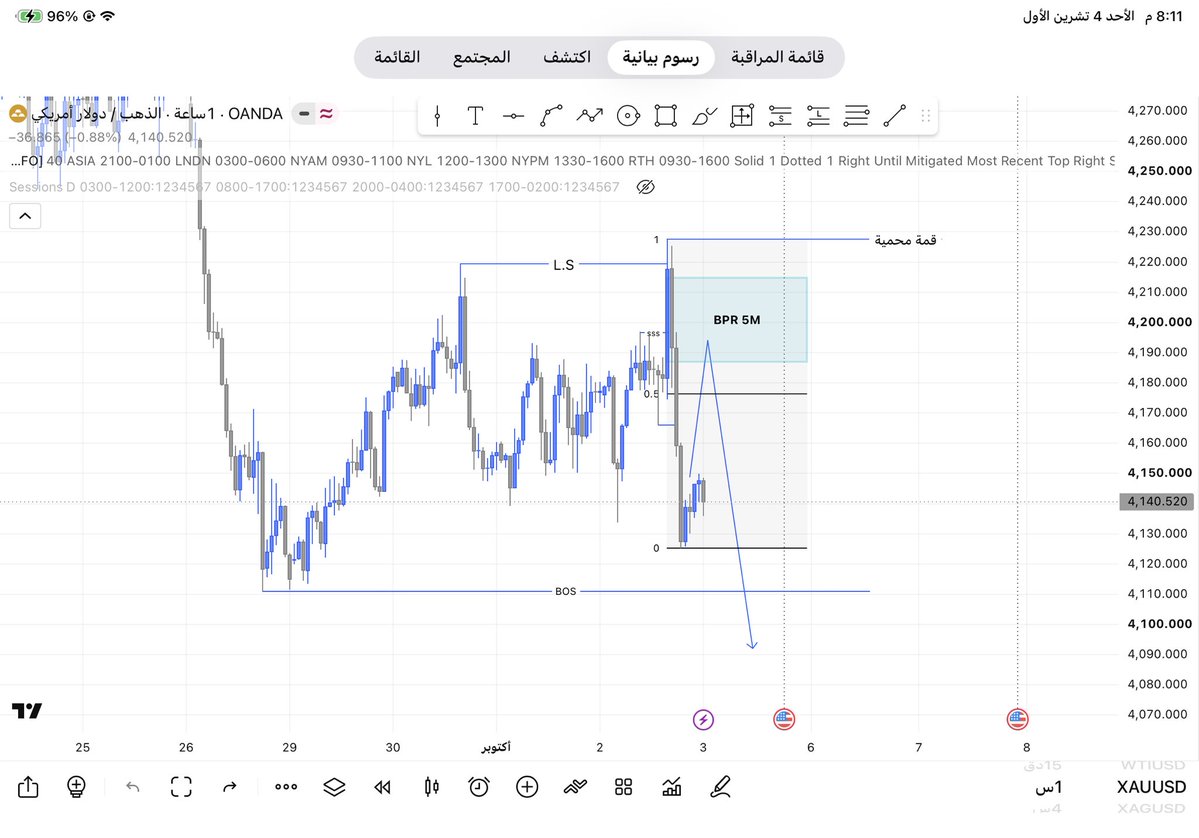Open the chart layout templates grid
Viewport: 1199px width, 838px height.
pyautogui.click(x=623, y=787)
